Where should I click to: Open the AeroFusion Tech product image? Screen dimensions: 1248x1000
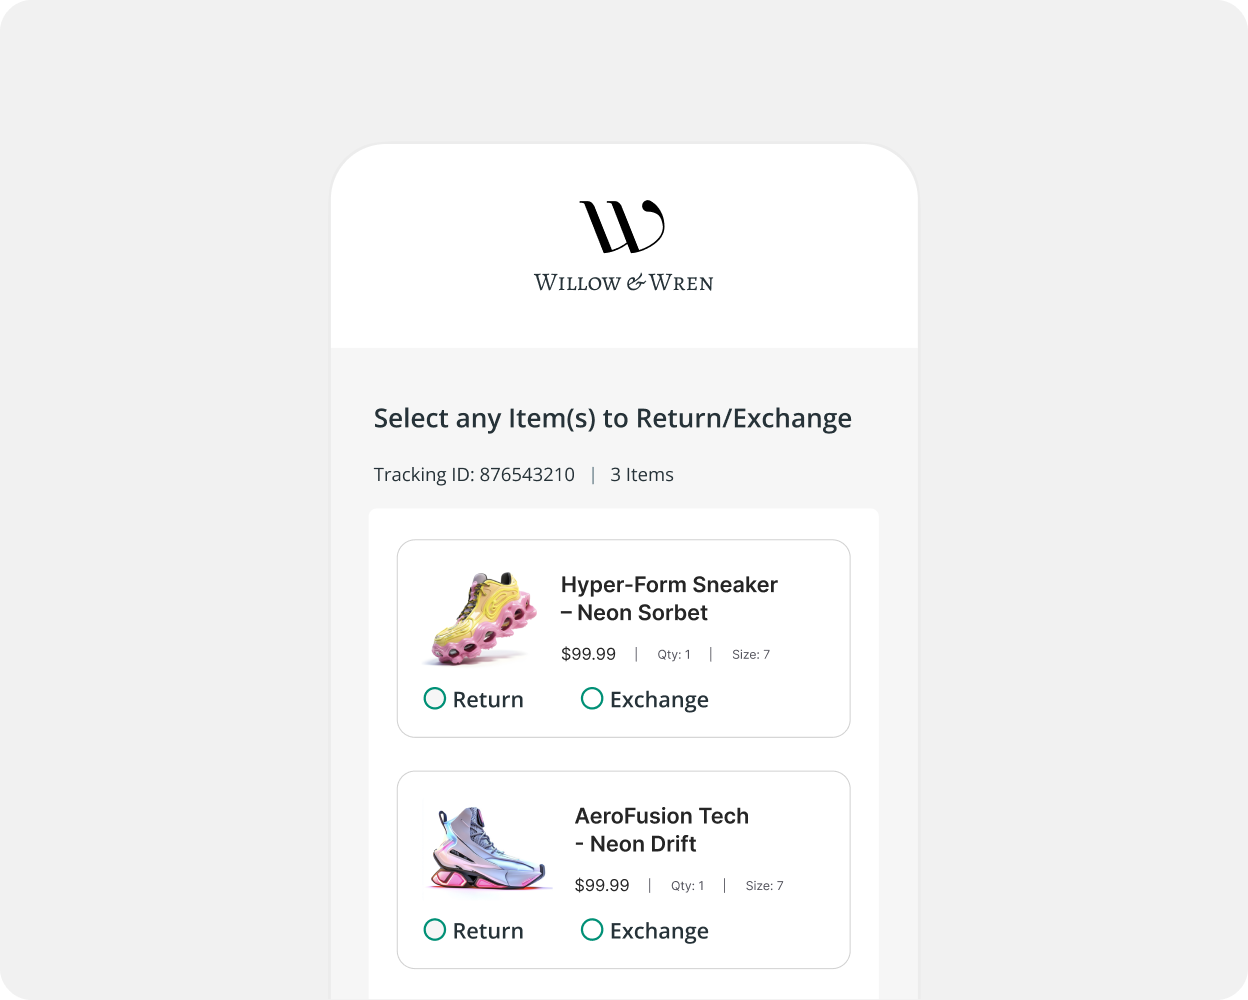(489, 849)
